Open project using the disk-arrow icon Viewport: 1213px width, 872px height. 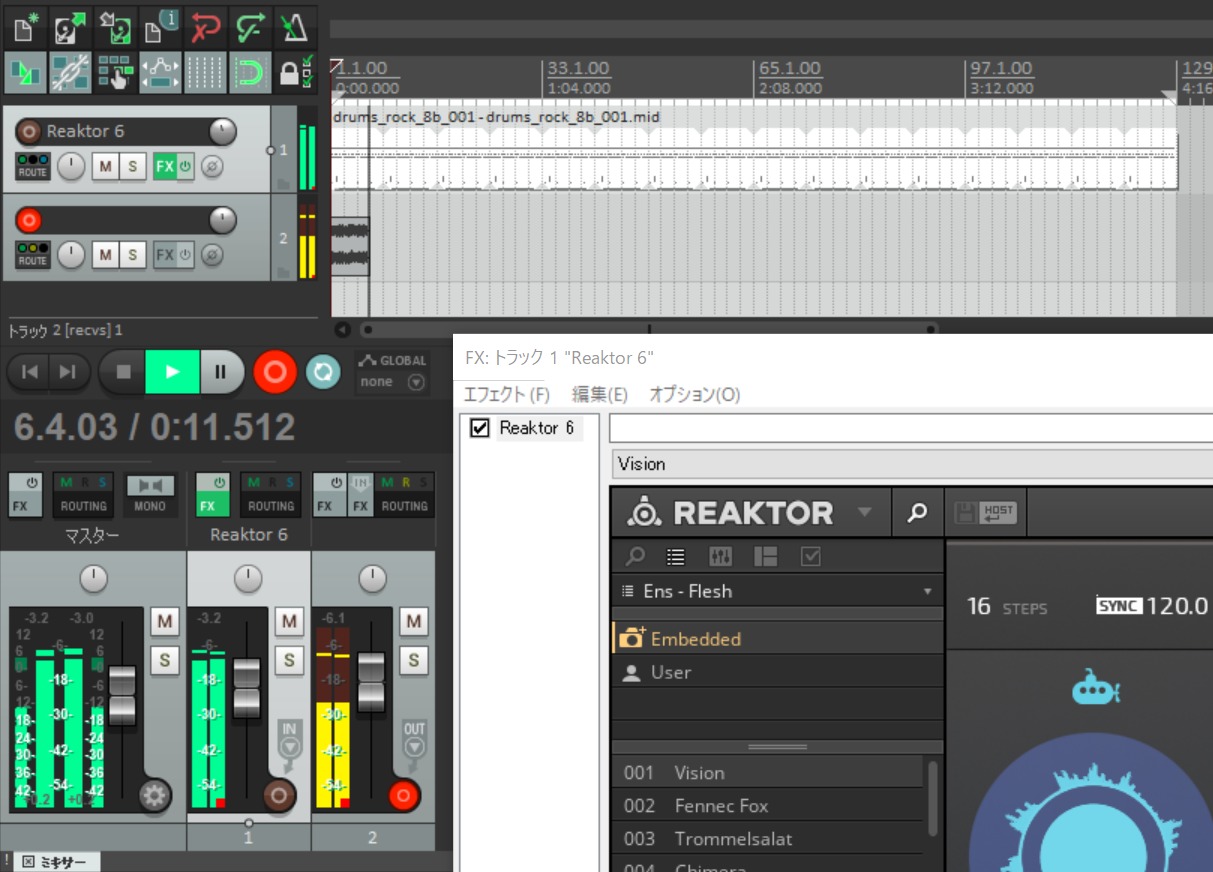coord(70,27)
